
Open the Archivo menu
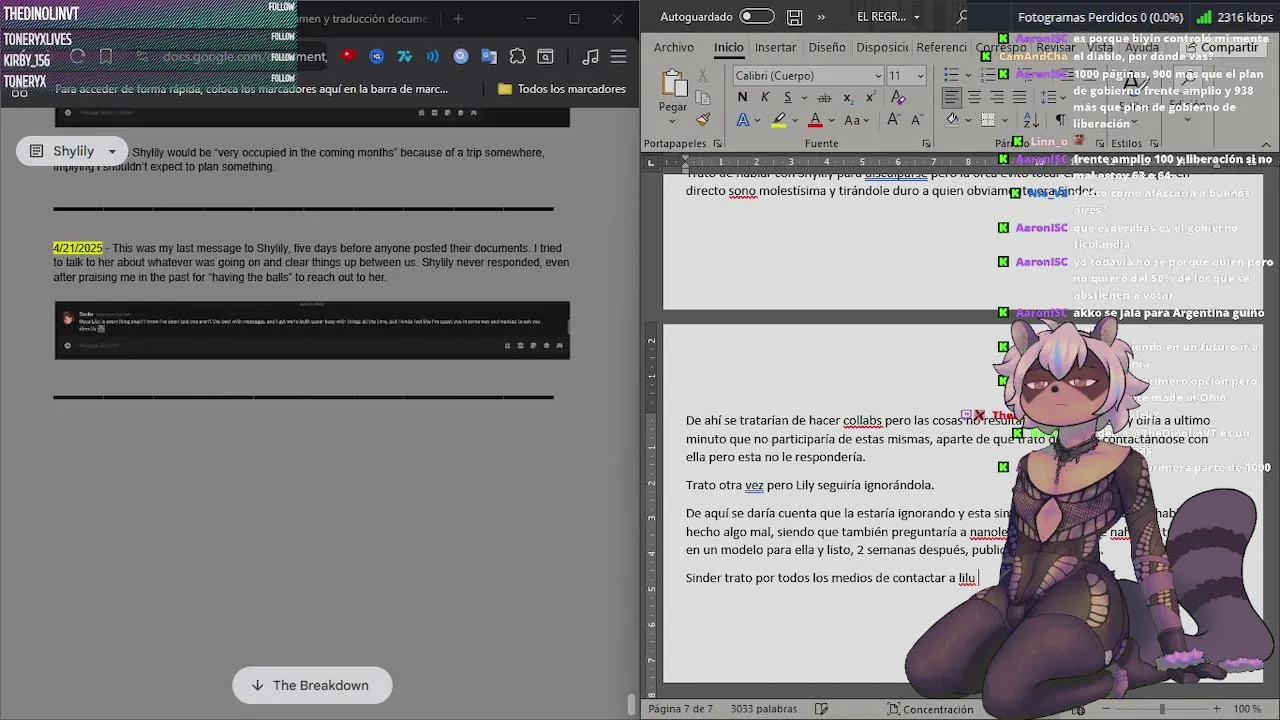coord(674,47)
